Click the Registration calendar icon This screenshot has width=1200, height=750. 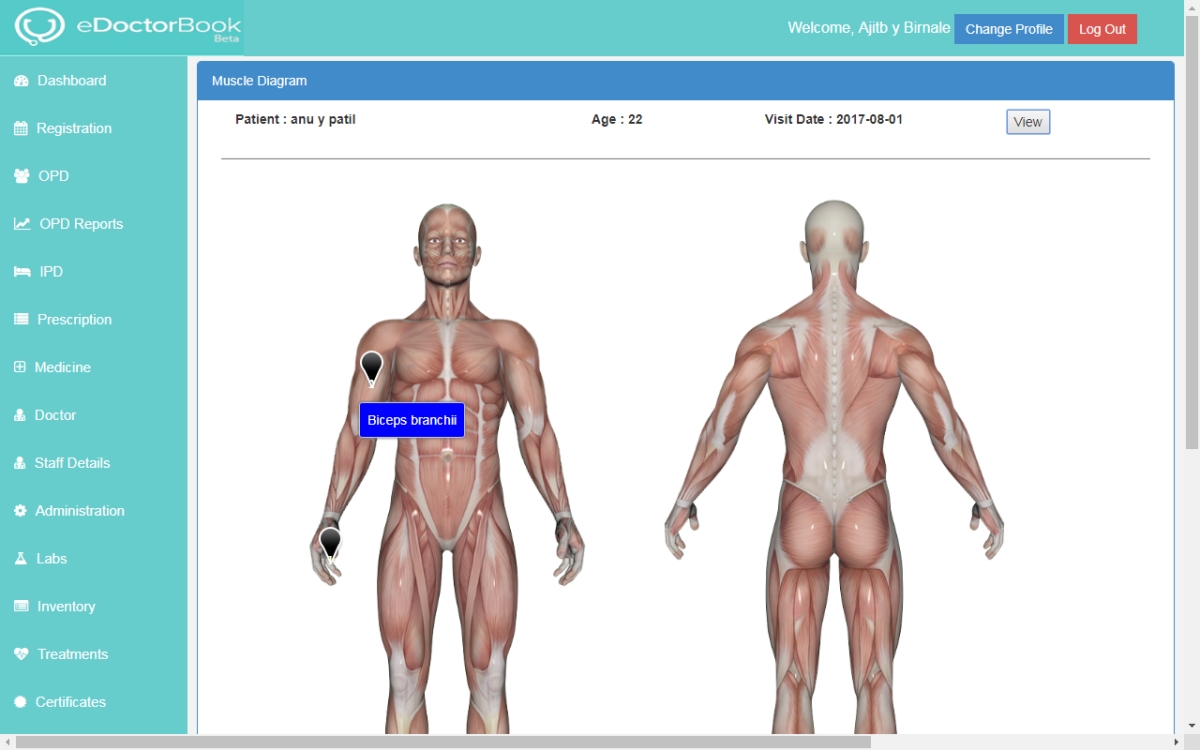tap(21, 129)
